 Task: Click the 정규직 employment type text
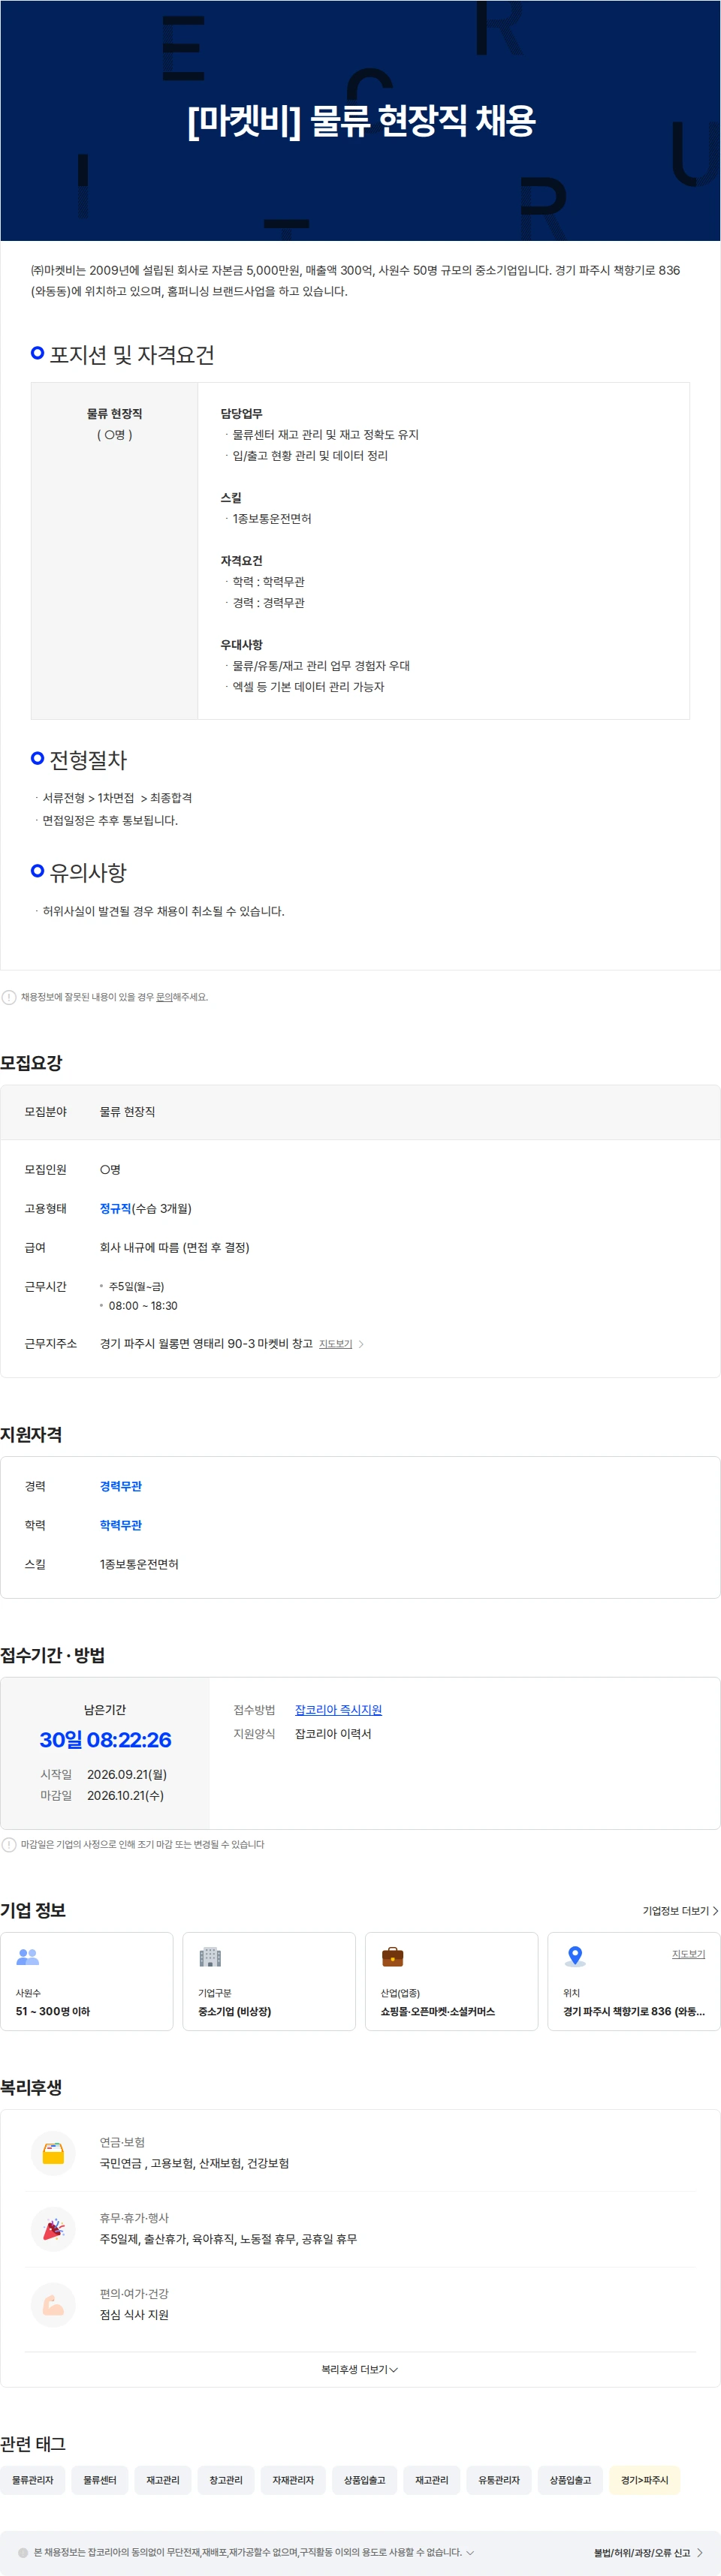115,1208
